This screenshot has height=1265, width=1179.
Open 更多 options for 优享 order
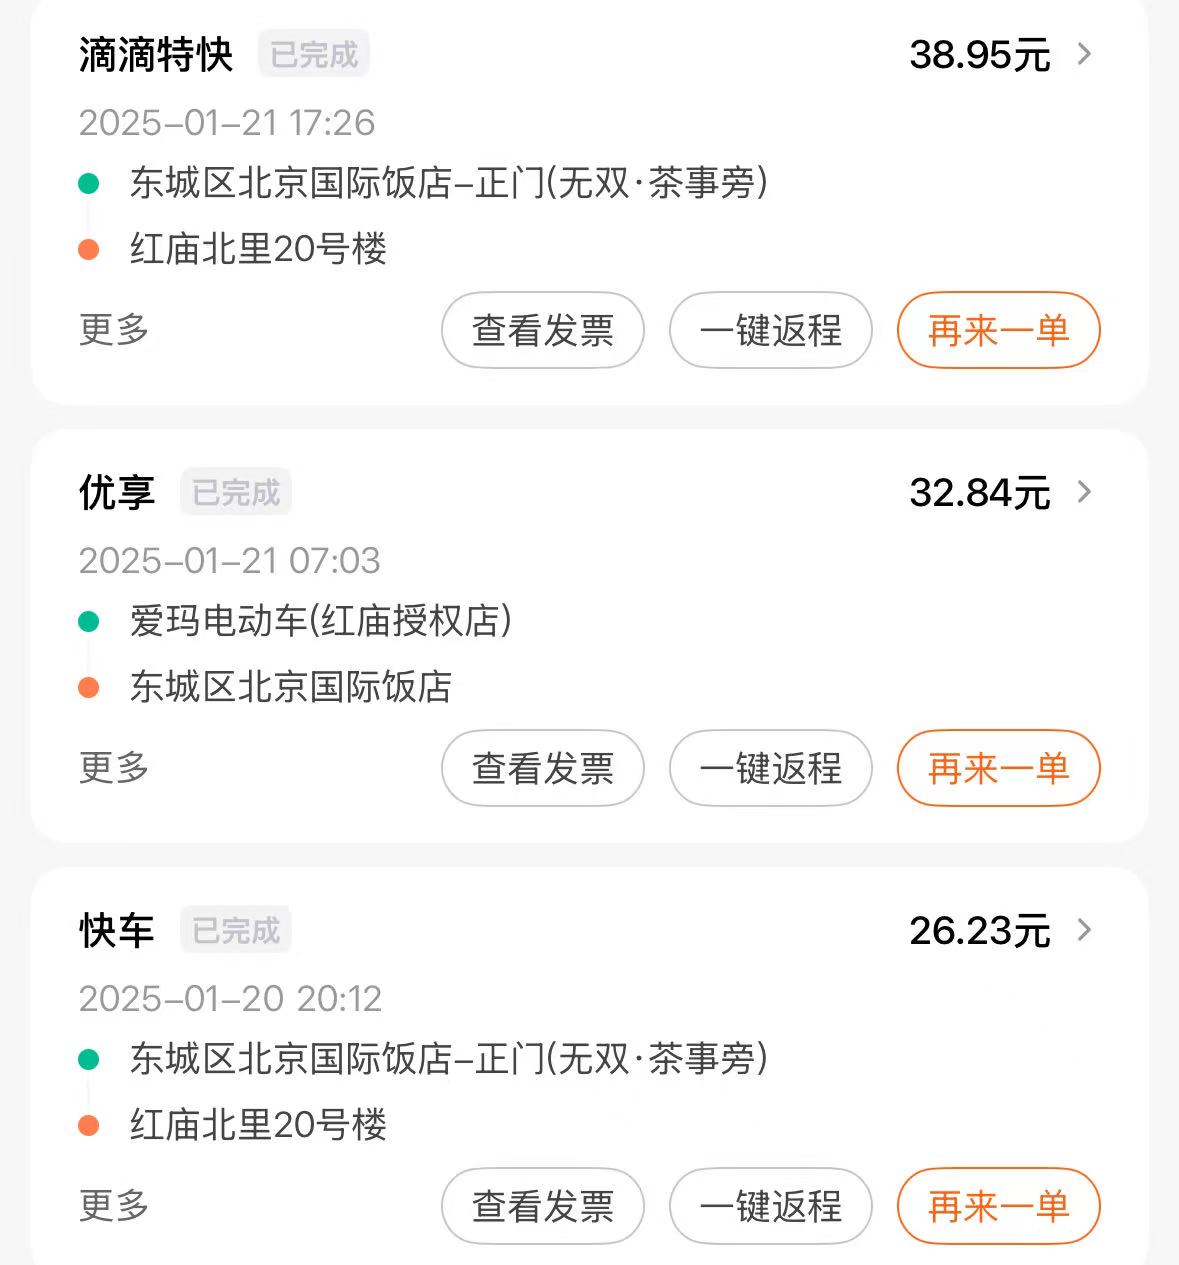(x=114, y=767)
